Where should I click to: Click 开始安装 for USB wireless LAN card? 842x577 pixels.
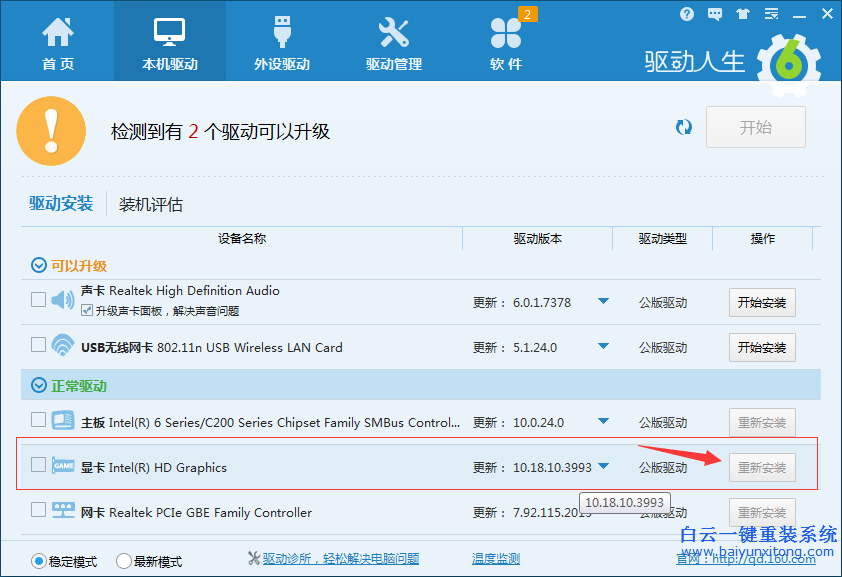tap(762, 347)
